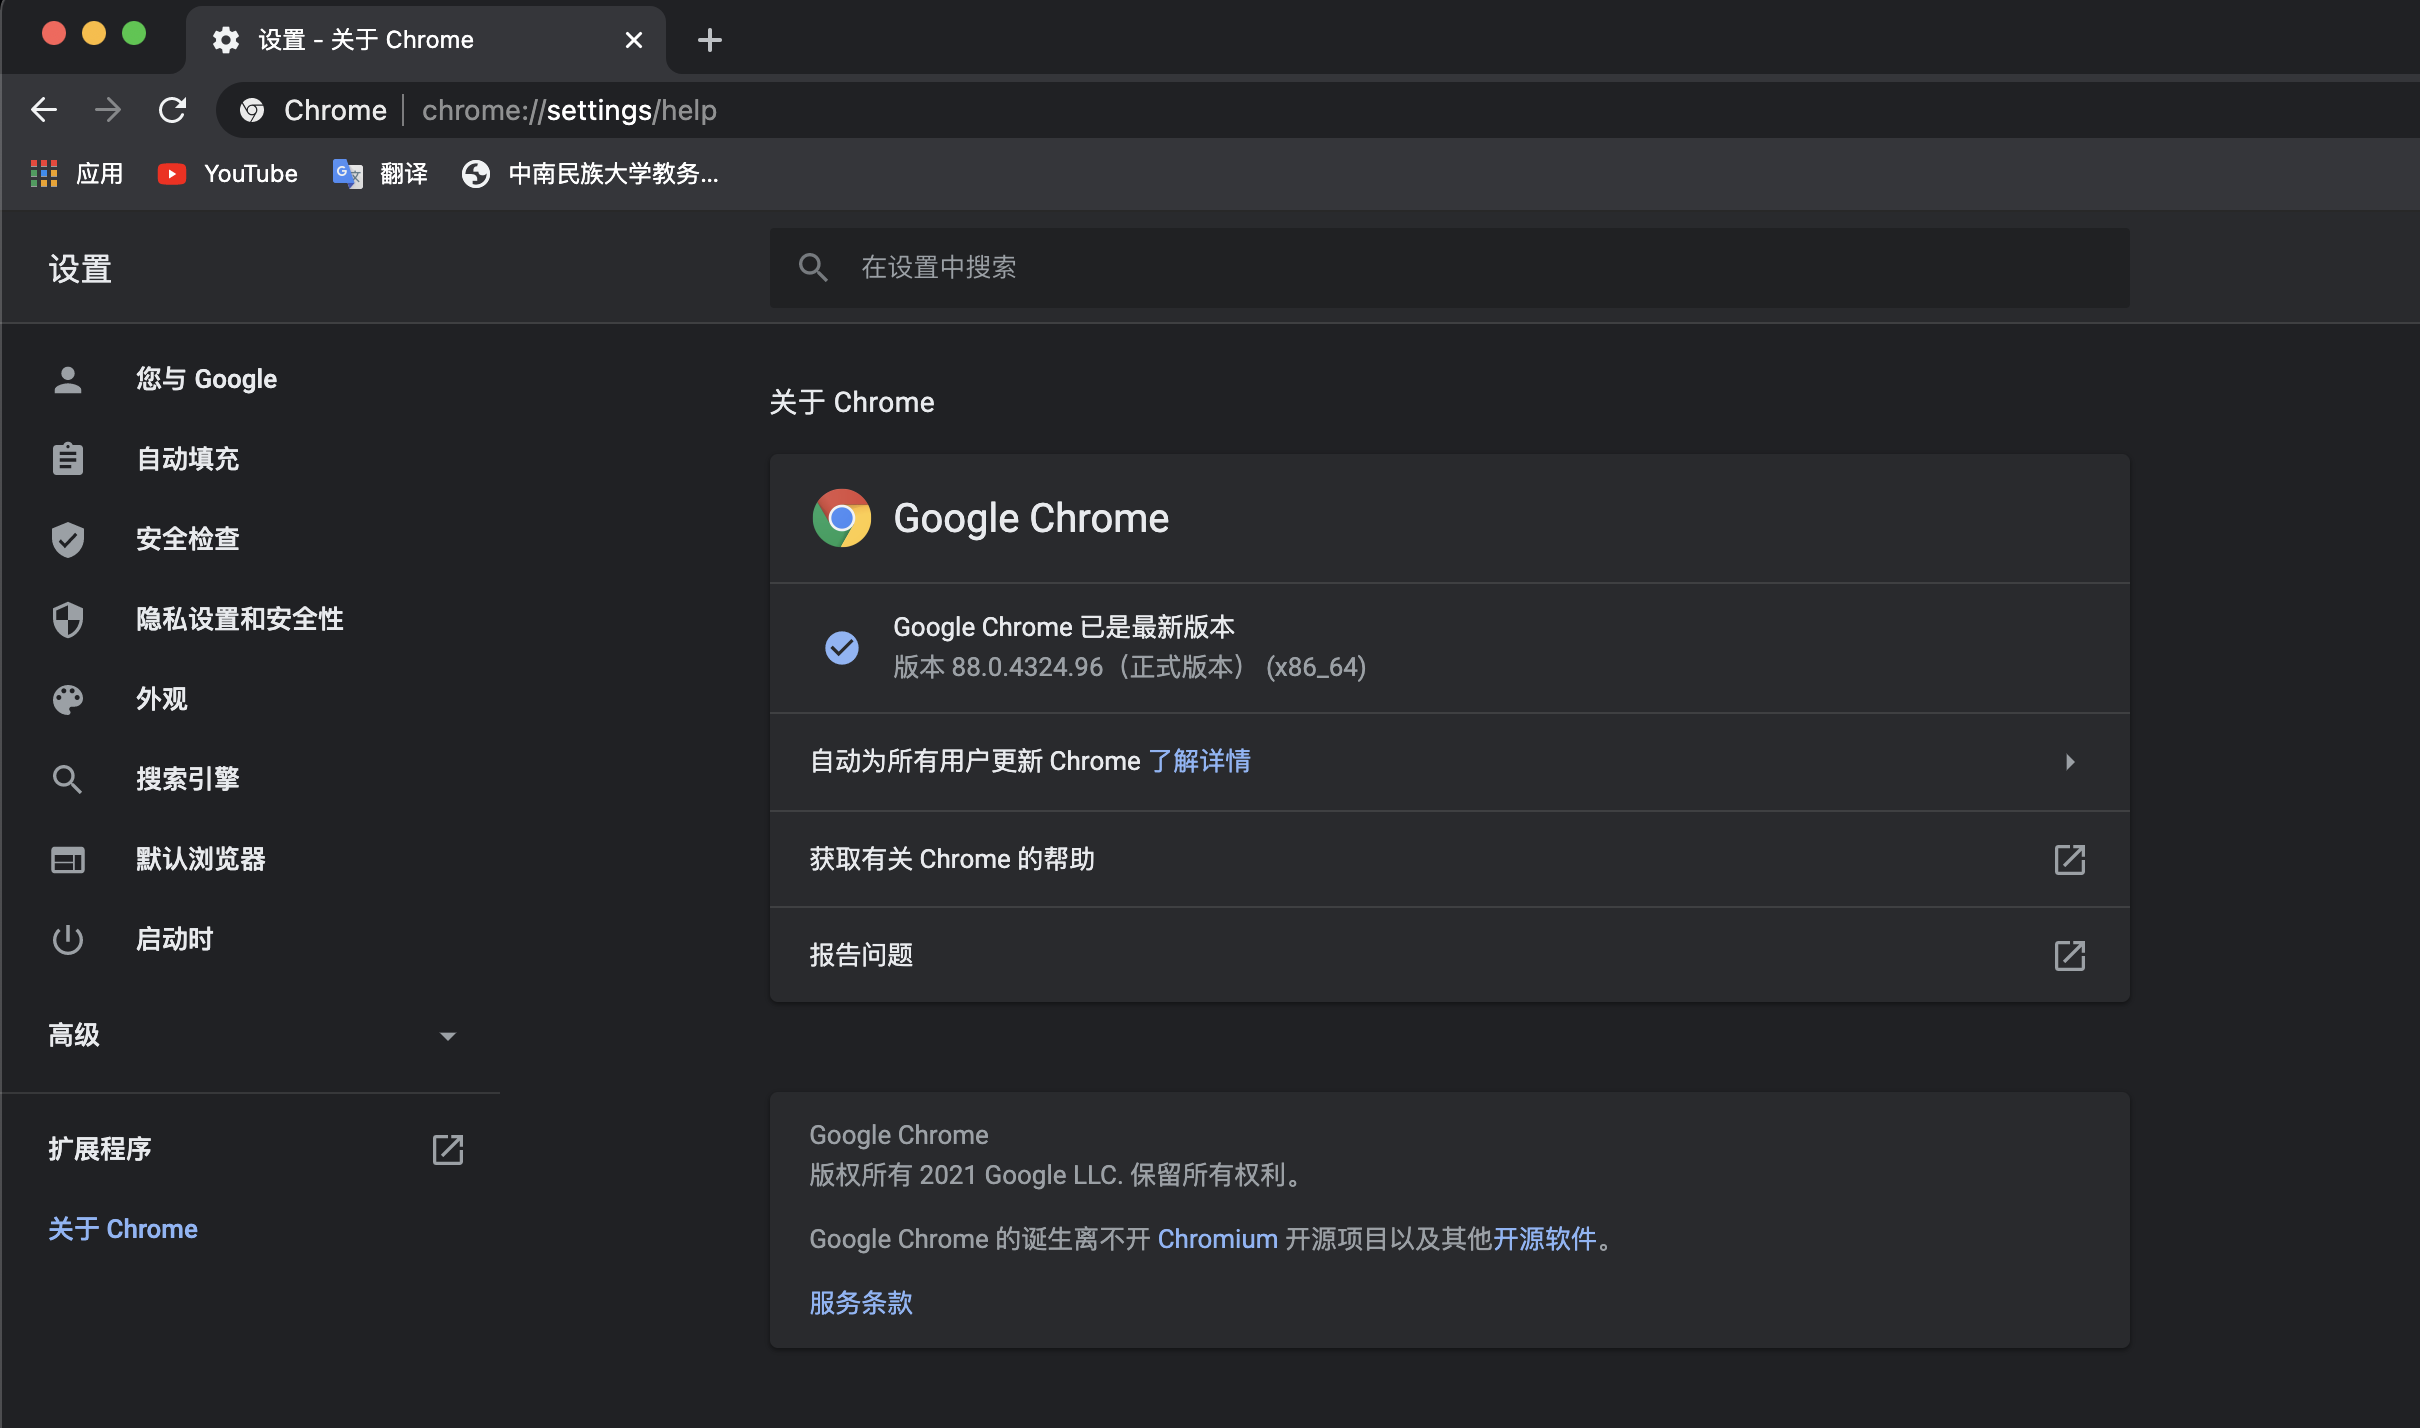This screenshot has height=1428, width=2420.
Task: Open the YouTube bookmark
Action: pos(228,174)
